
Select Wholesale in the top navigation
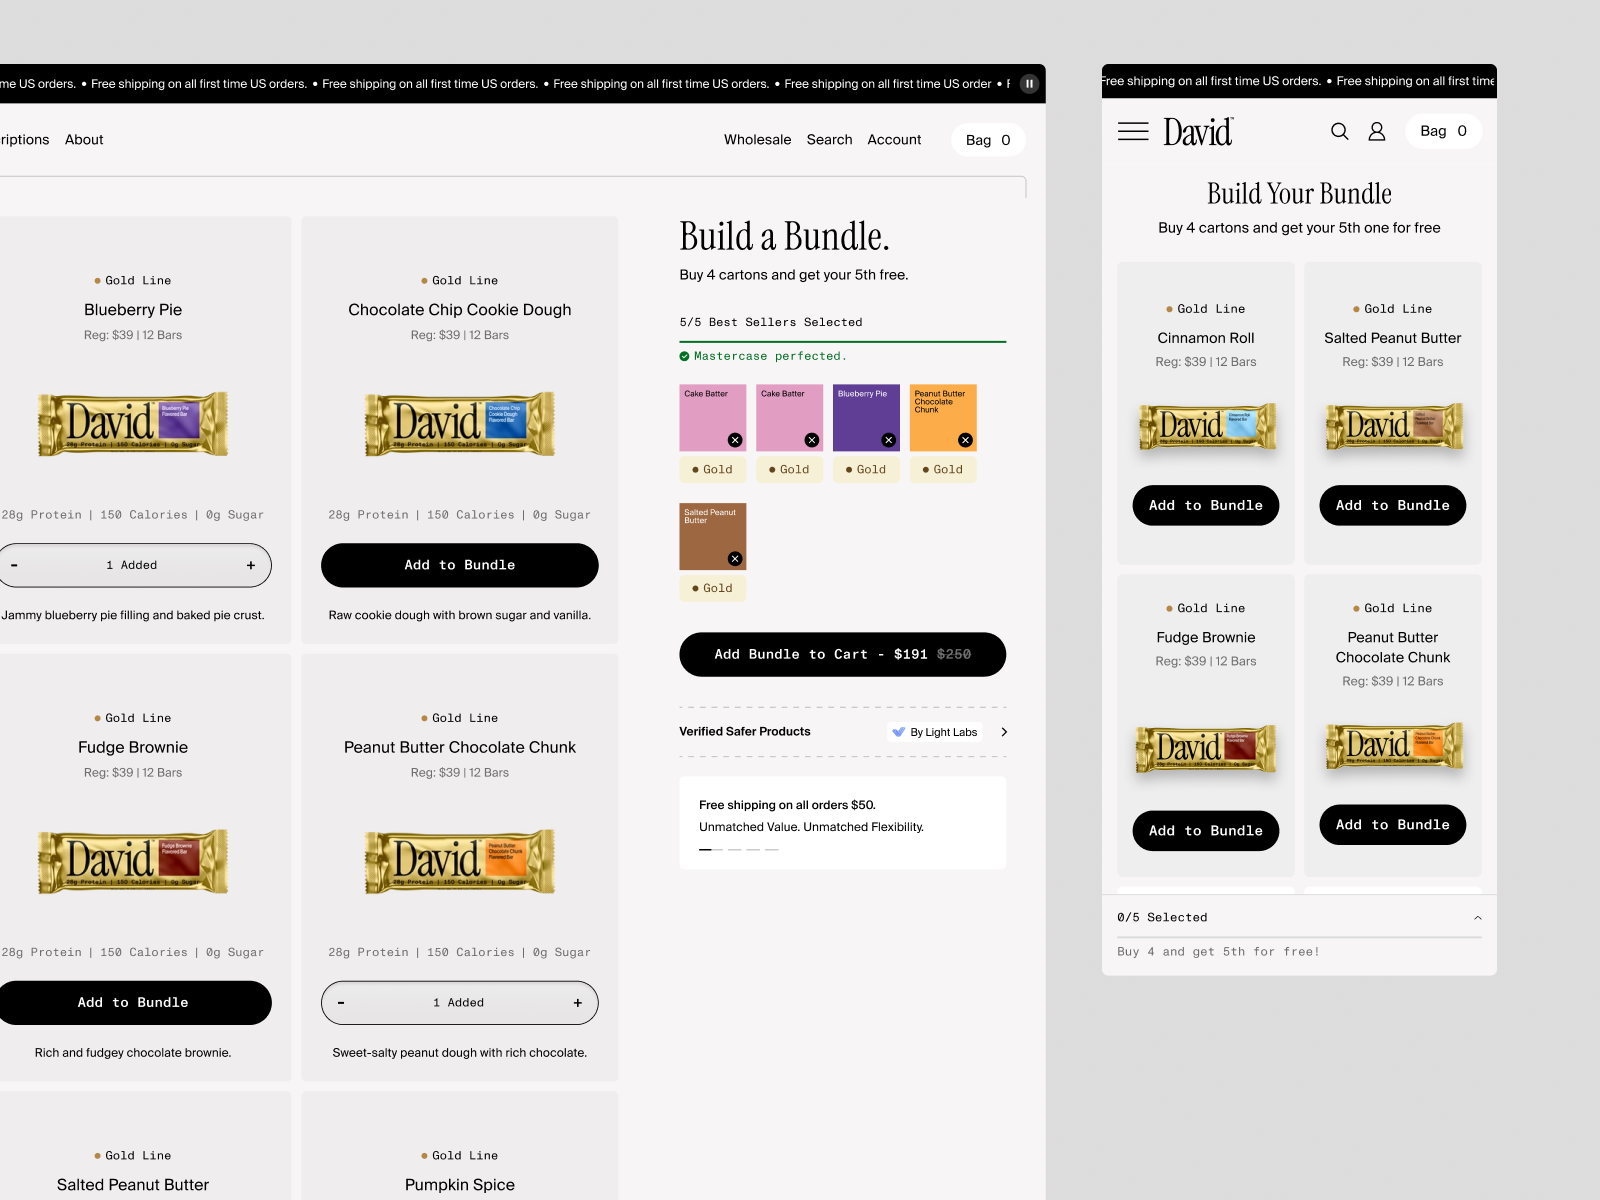[x=757, y=139]
